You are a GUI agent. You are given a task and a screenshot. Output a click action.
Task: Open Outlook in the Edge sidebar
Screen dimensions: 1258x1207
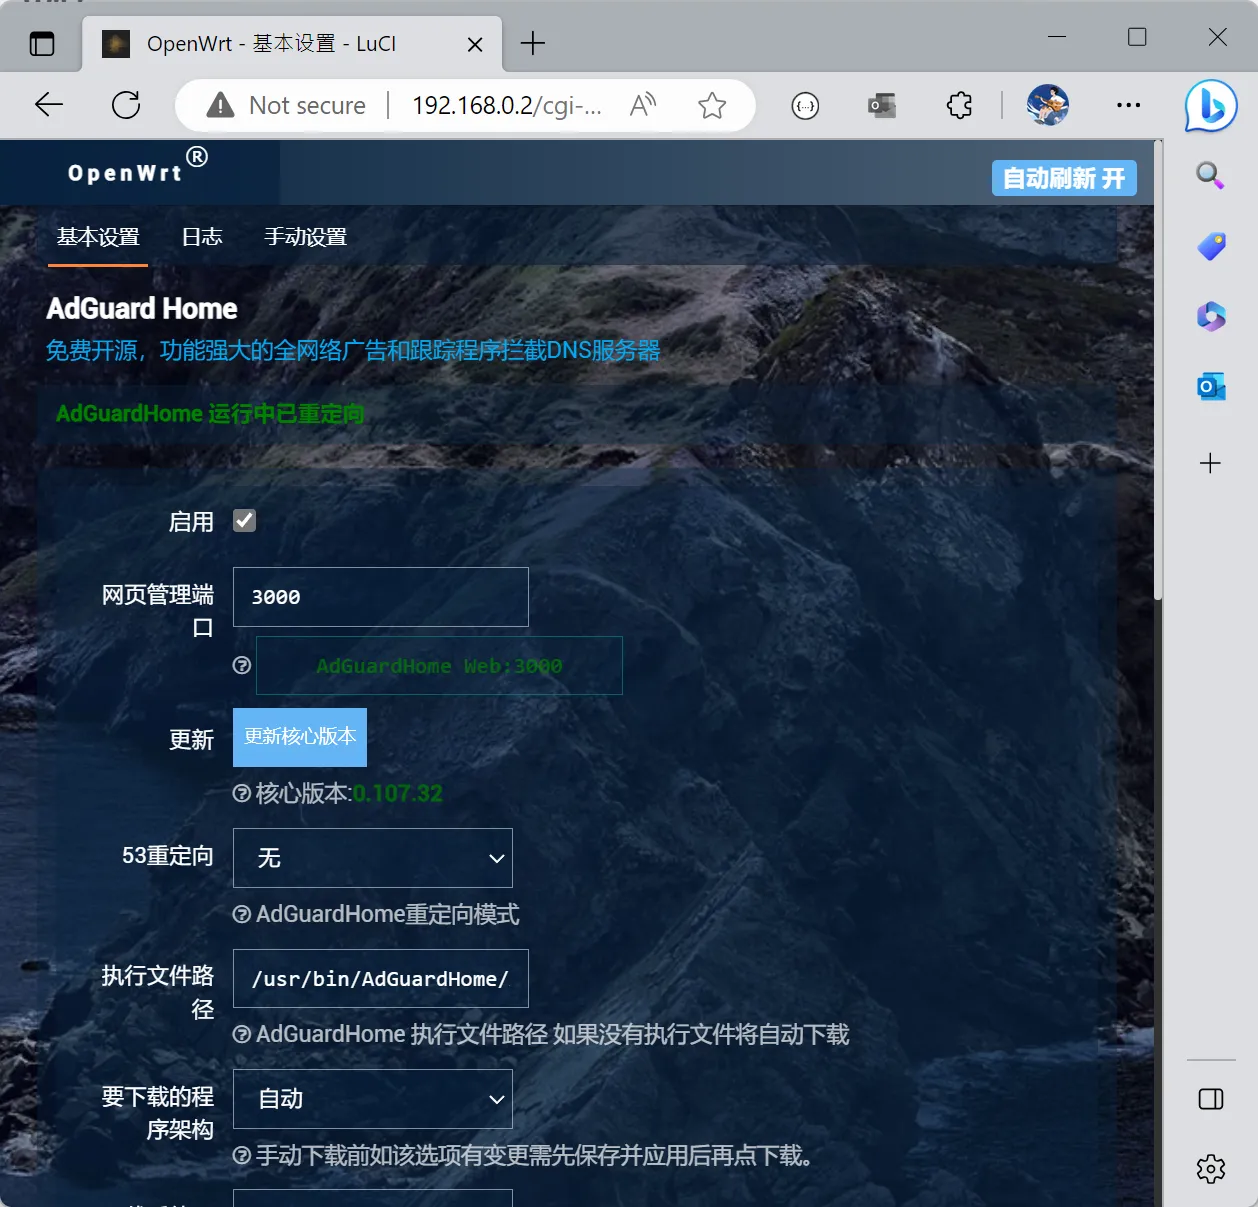(1210, 387)
